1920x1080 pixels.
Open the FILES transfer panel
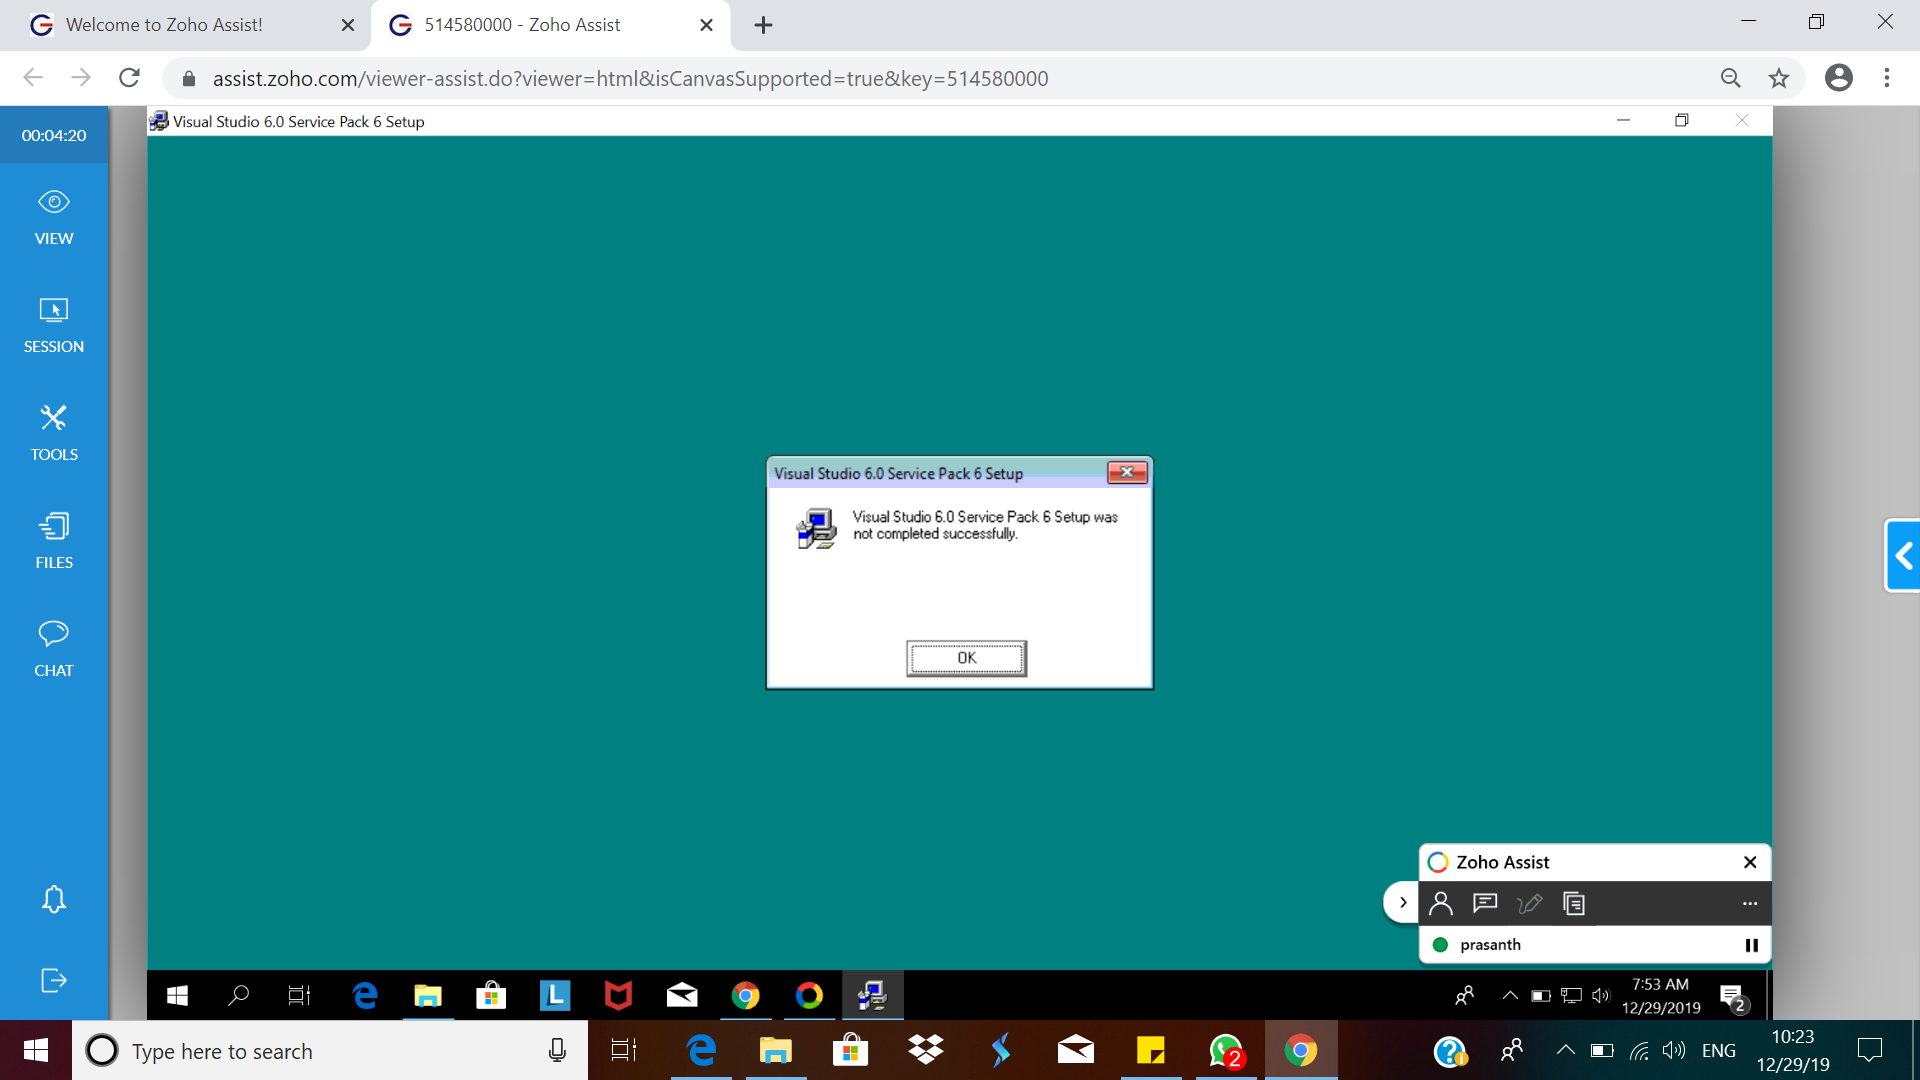click(54, 541)
